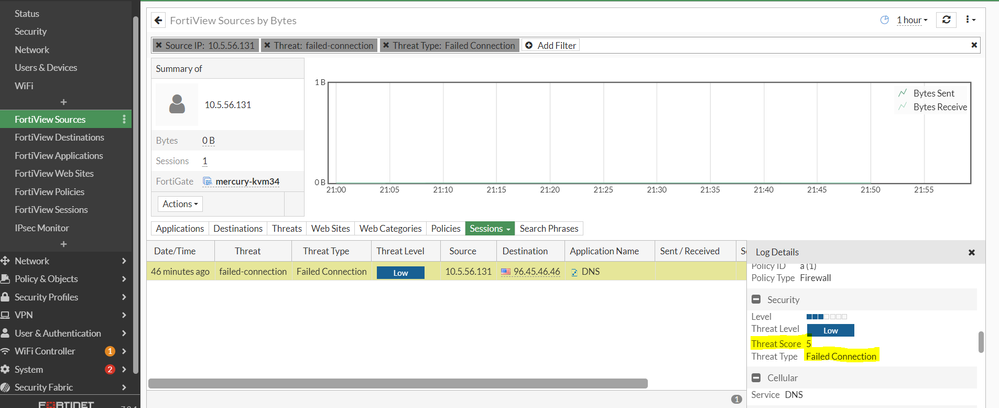
Task: Switch to the Web Categories tab
Action: [391, 228]
